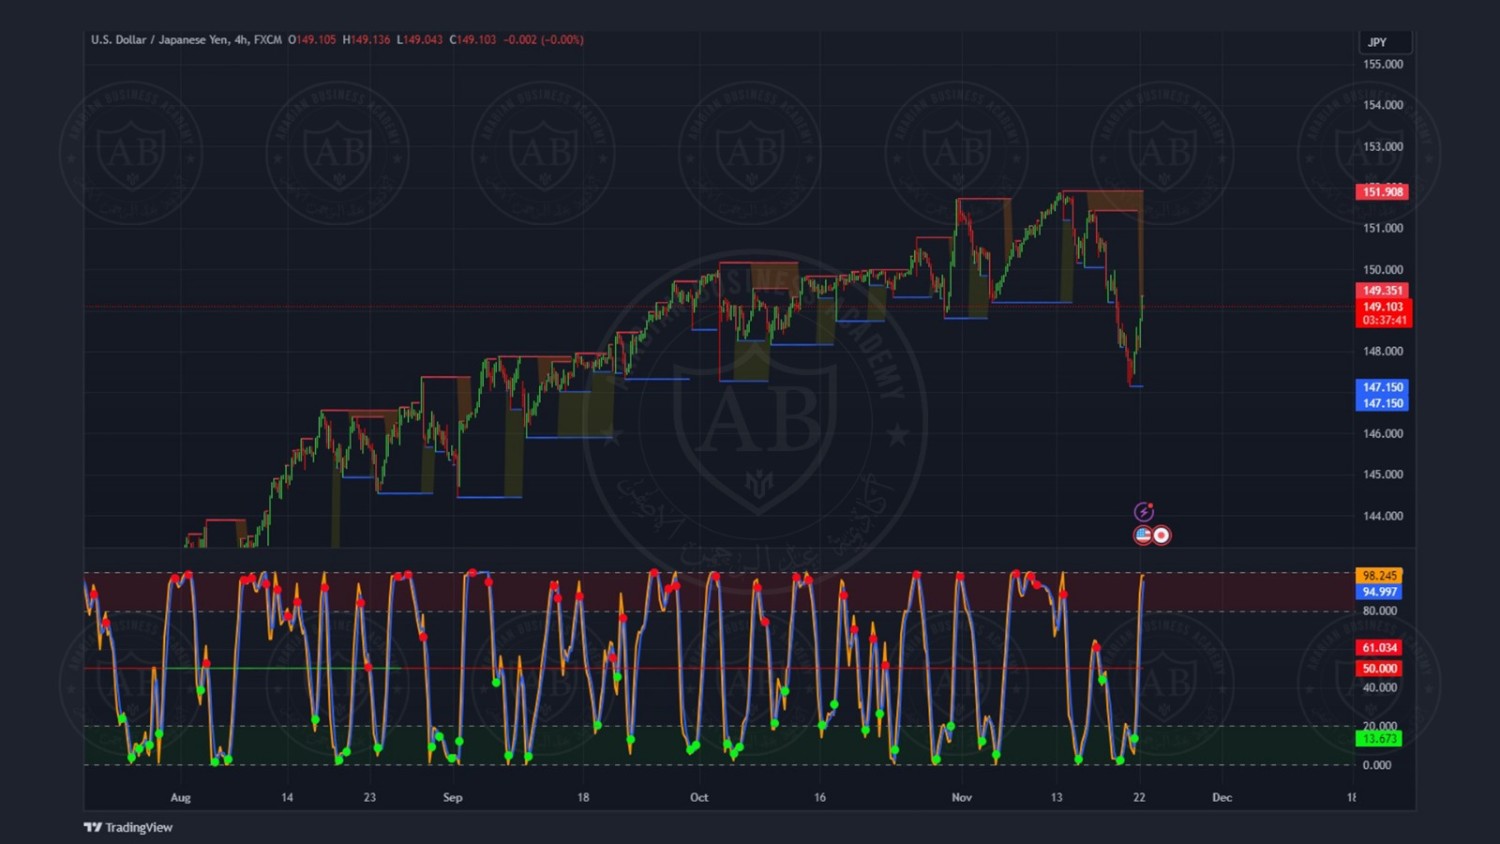Screen dimensions: 1500x844
Task: Click the 155.000 price axis label
Action: [1383, 64]
